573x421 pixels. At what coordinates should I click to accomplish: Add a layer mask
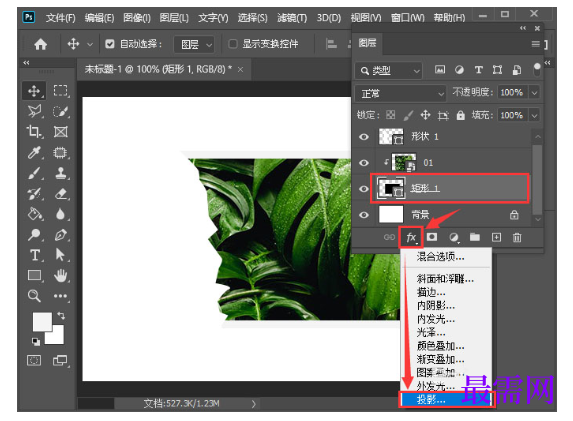432,237
